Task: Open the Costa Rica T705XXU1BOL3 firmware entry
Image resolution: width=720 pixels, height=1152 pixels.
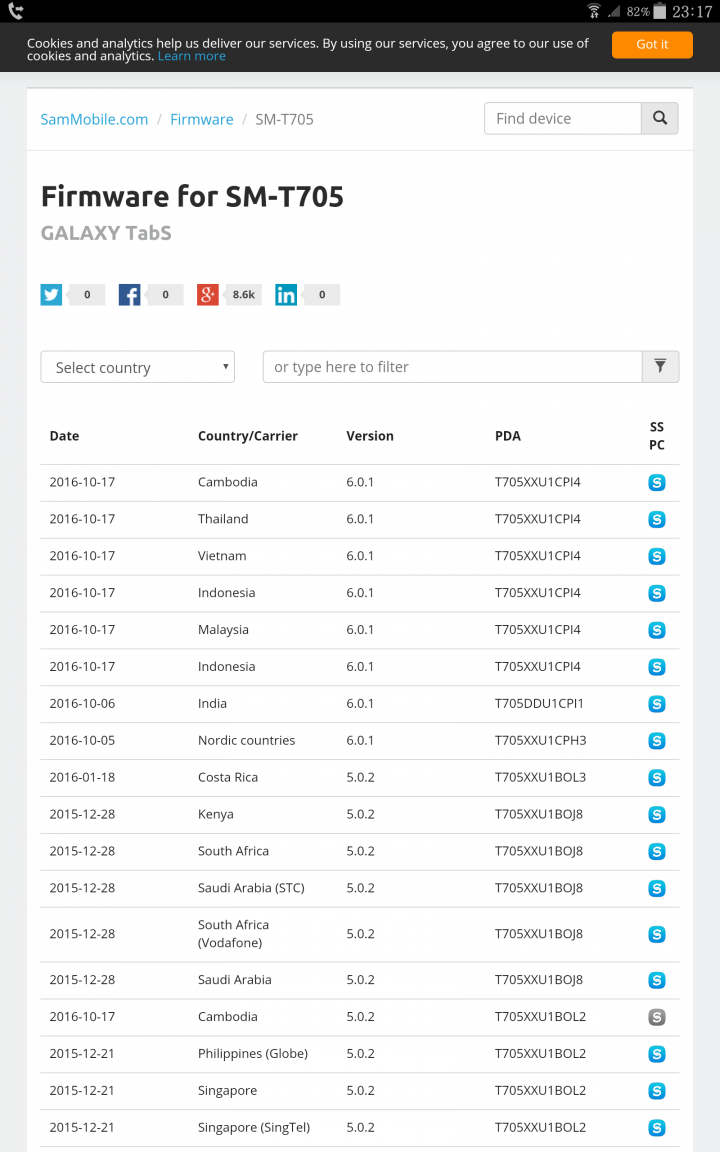Action: point(360,777)
